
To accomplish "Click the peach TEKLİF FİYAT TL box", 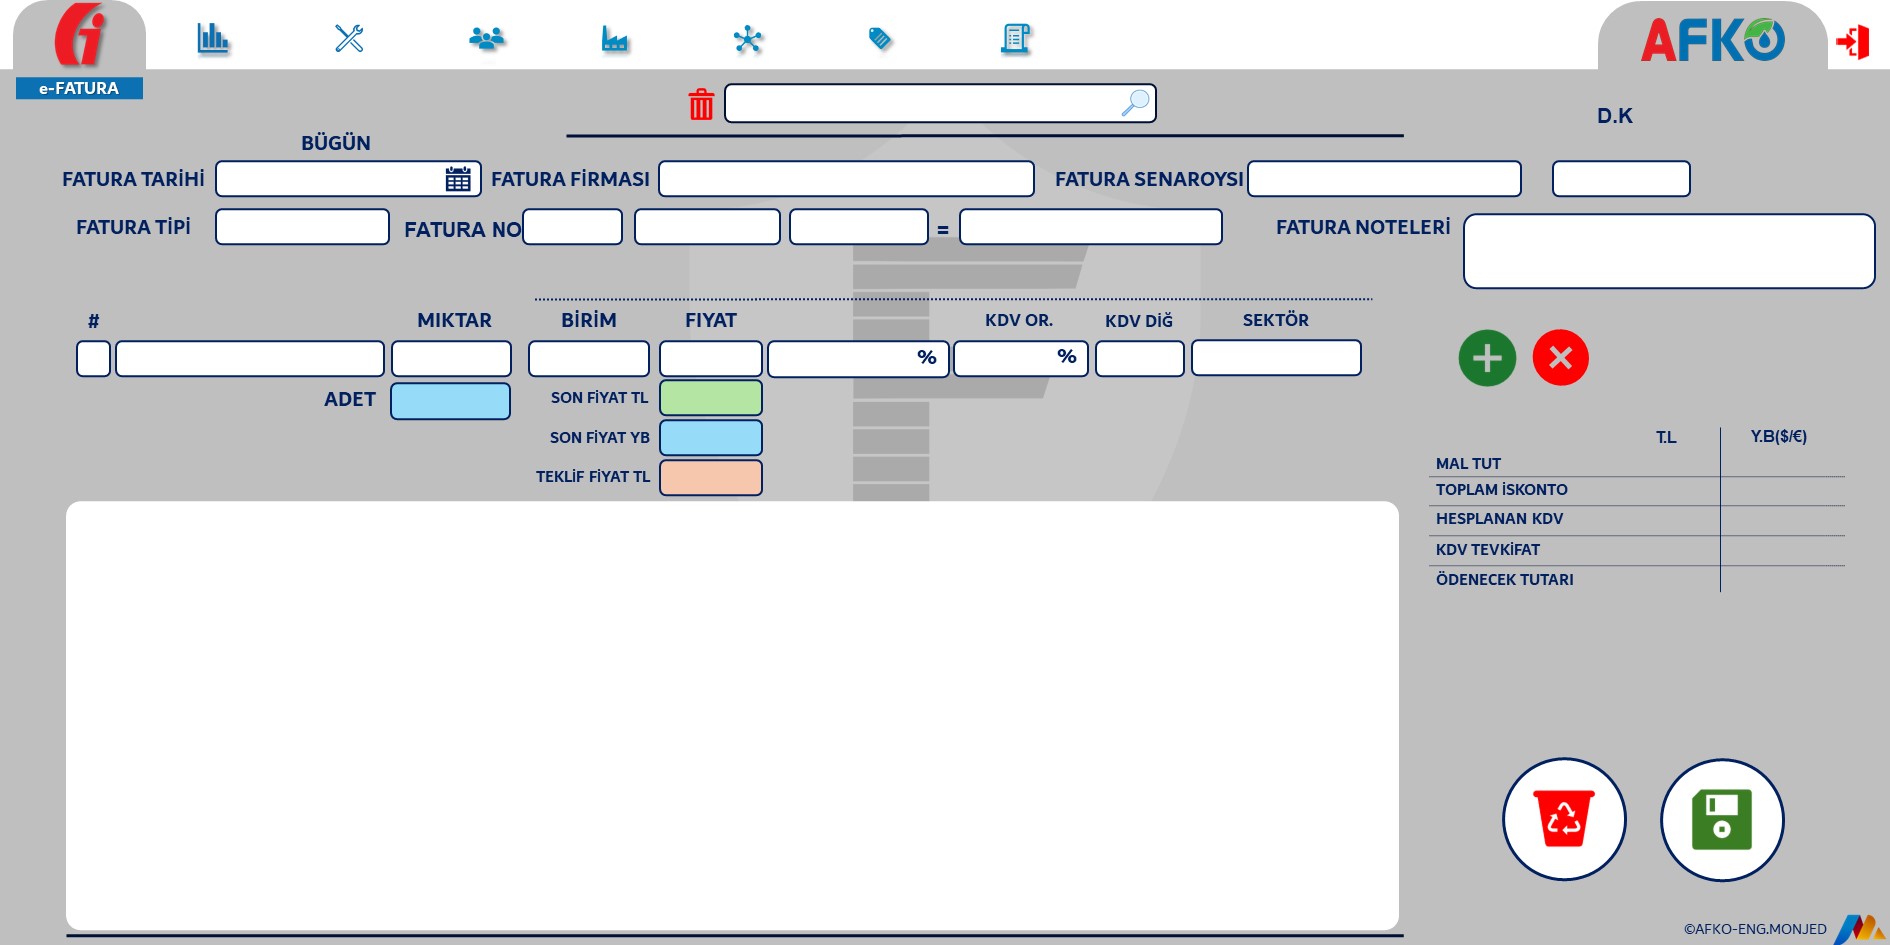I will (x=711, y=478).
